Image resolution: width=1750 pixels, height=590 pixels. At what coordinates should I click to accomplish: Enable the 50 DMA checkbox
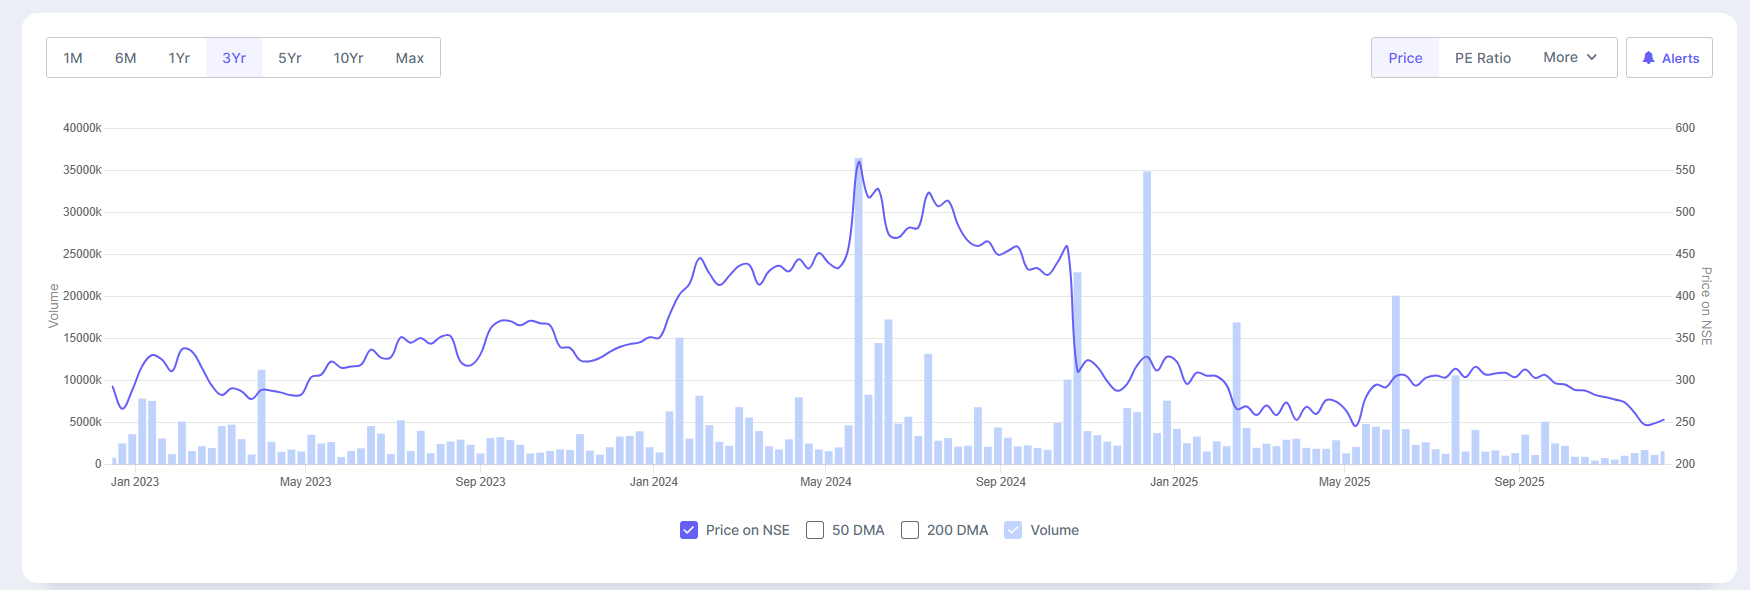[x=815, y=530]
